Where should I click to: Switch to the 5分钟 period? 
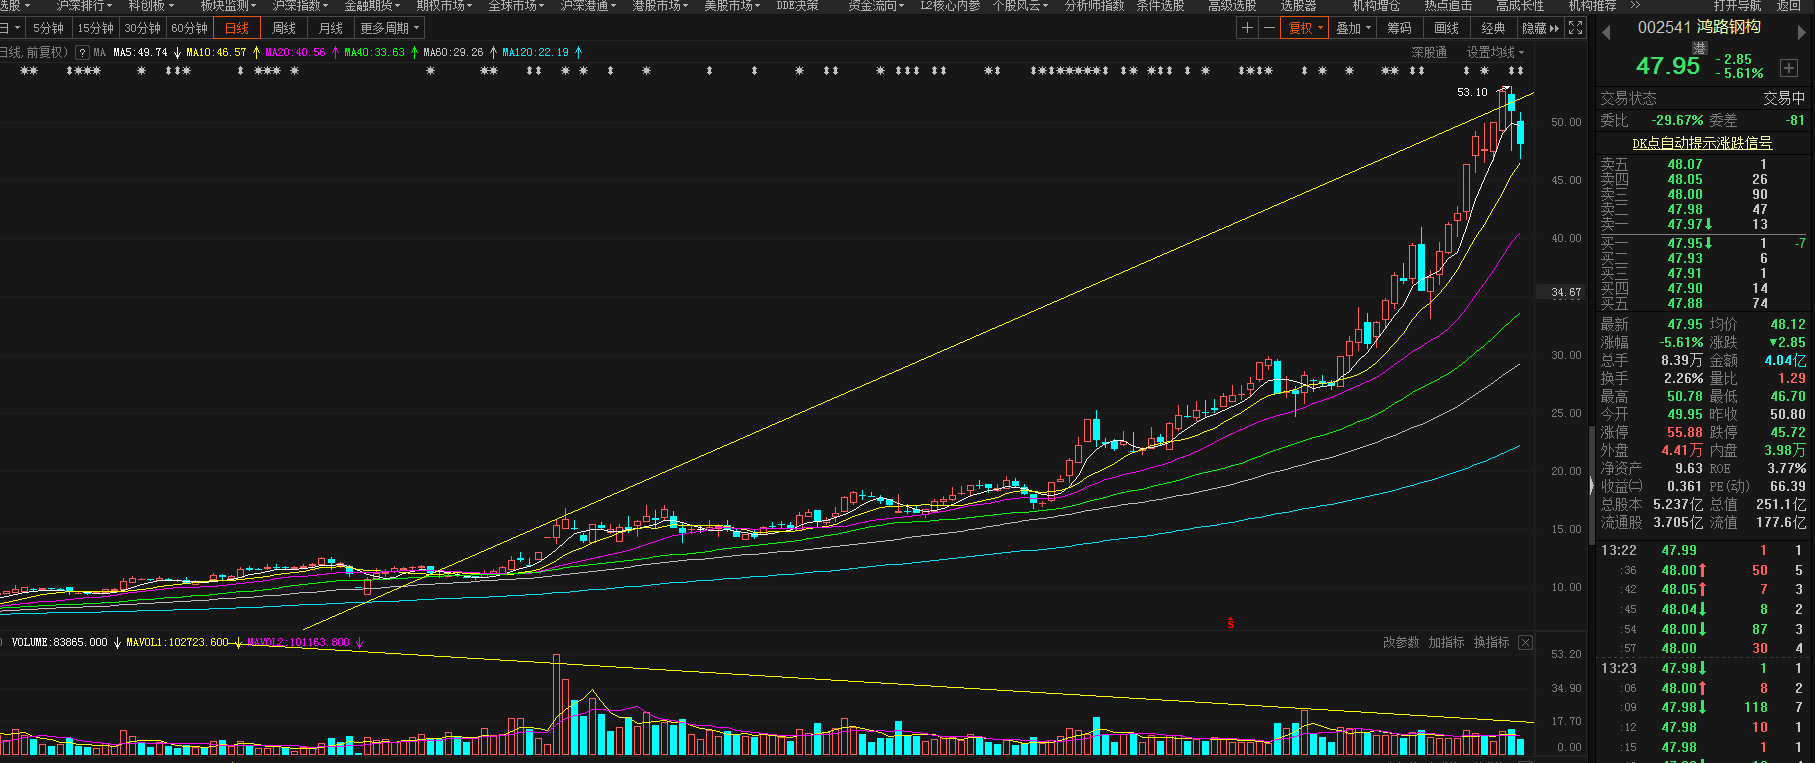48,28
